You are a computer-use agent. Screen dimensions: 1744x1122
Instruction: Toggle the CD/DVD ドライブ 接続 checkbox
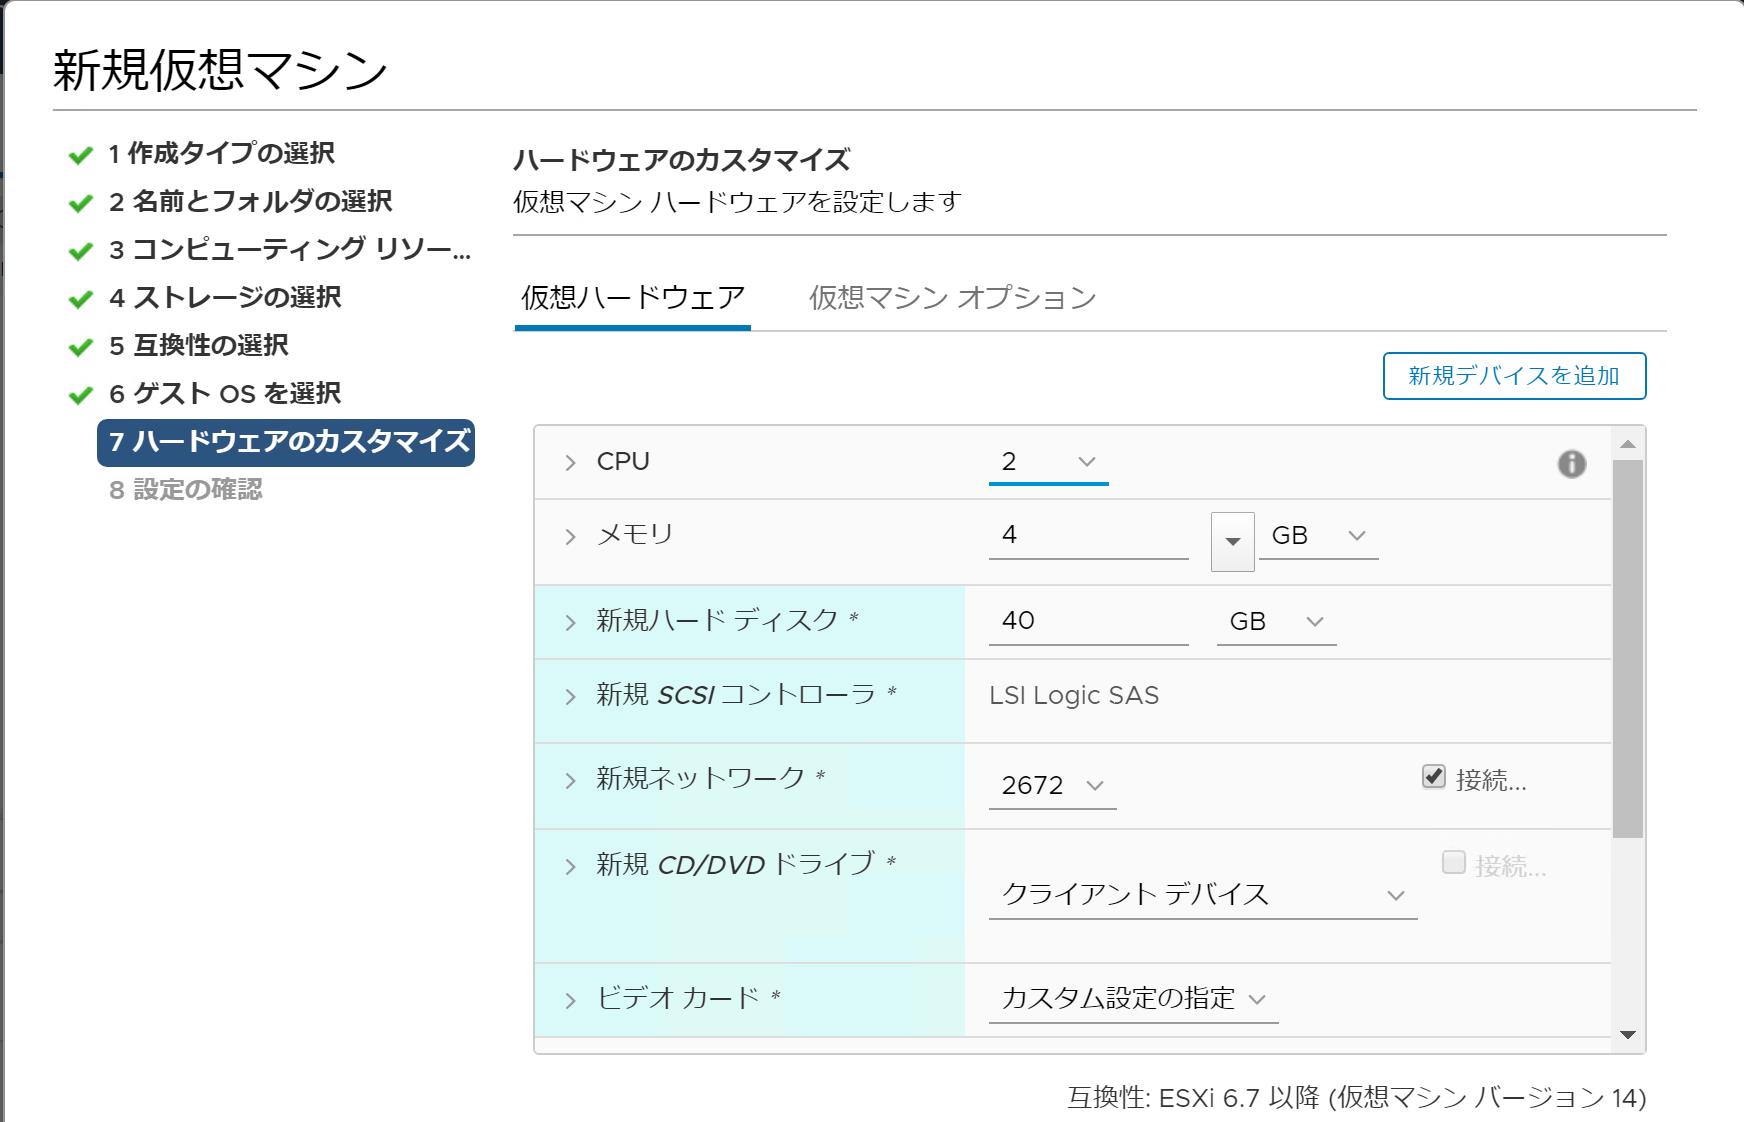[1453, 863]
